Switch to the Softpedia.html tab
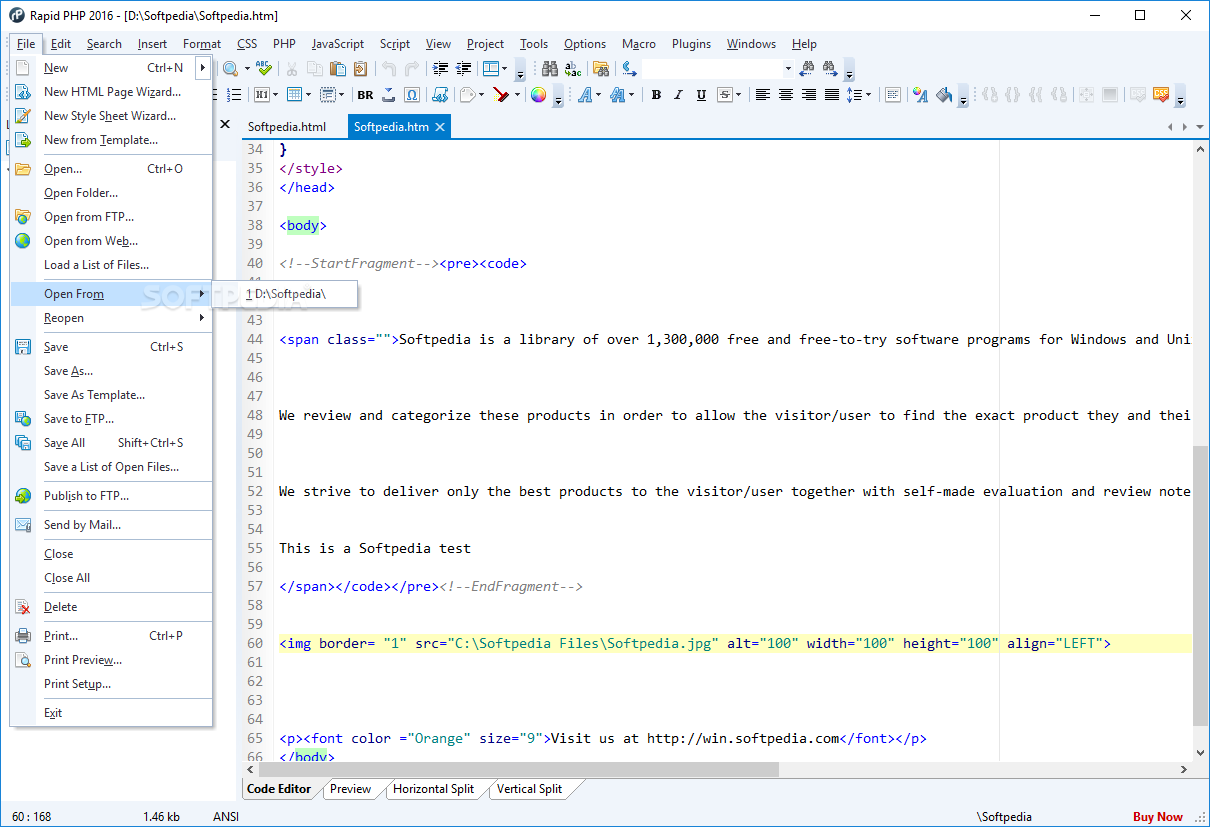Viewport: 1210px width, 827px height. tap(287, 127)
